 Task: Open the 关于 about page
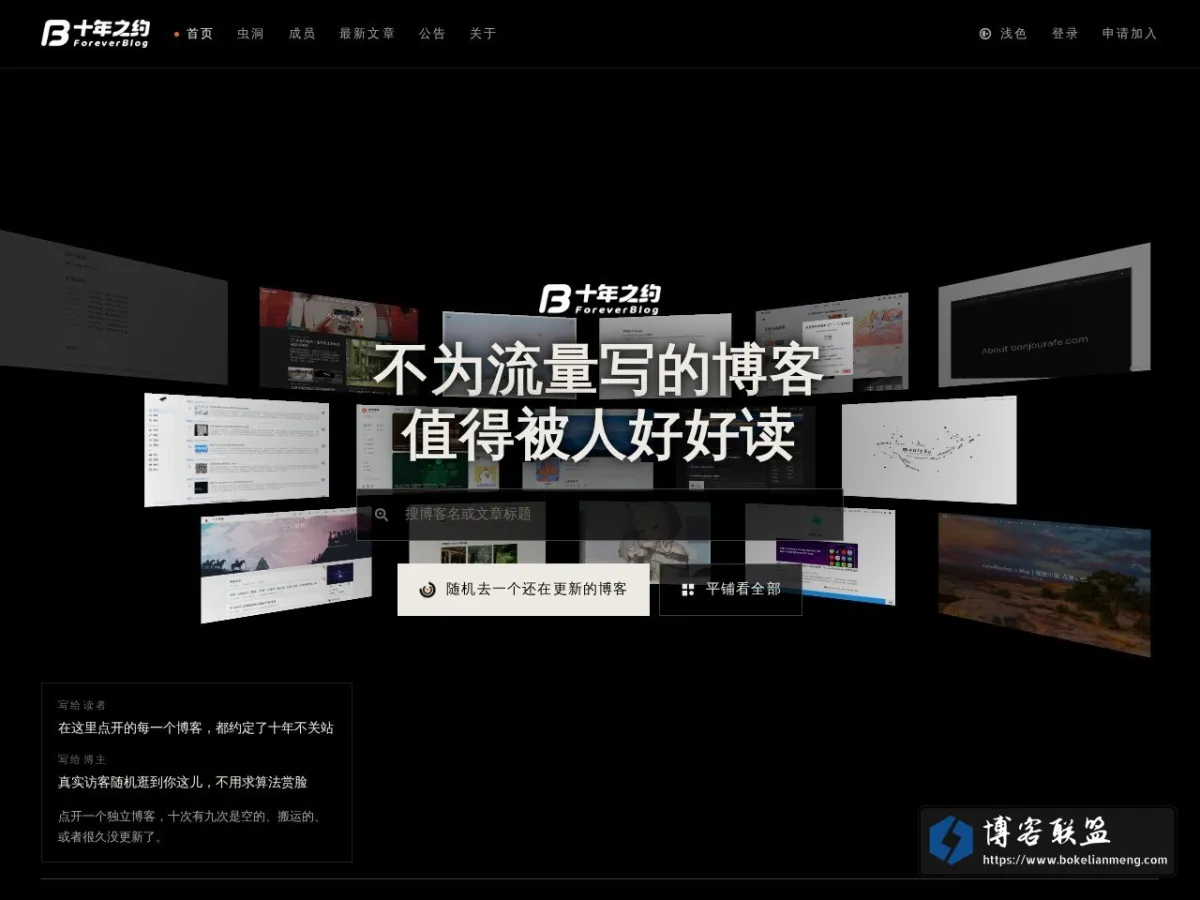(483, 34)
